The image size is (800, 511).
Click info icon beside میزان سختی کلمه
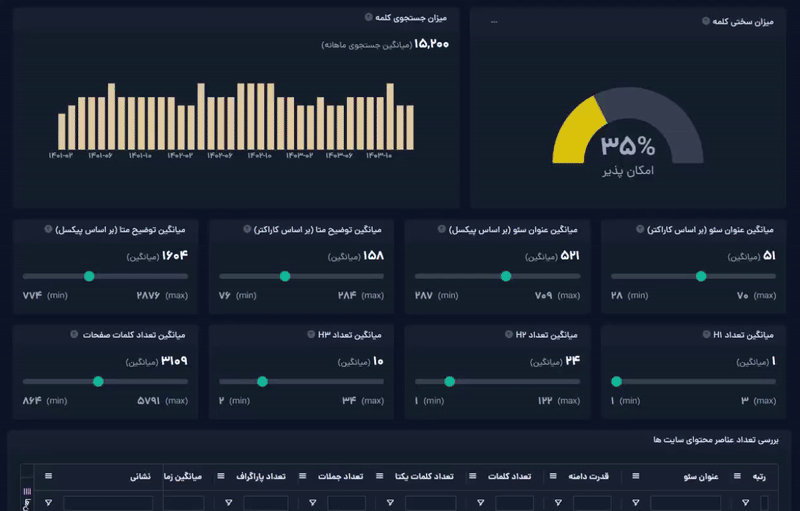click(706, 21)
